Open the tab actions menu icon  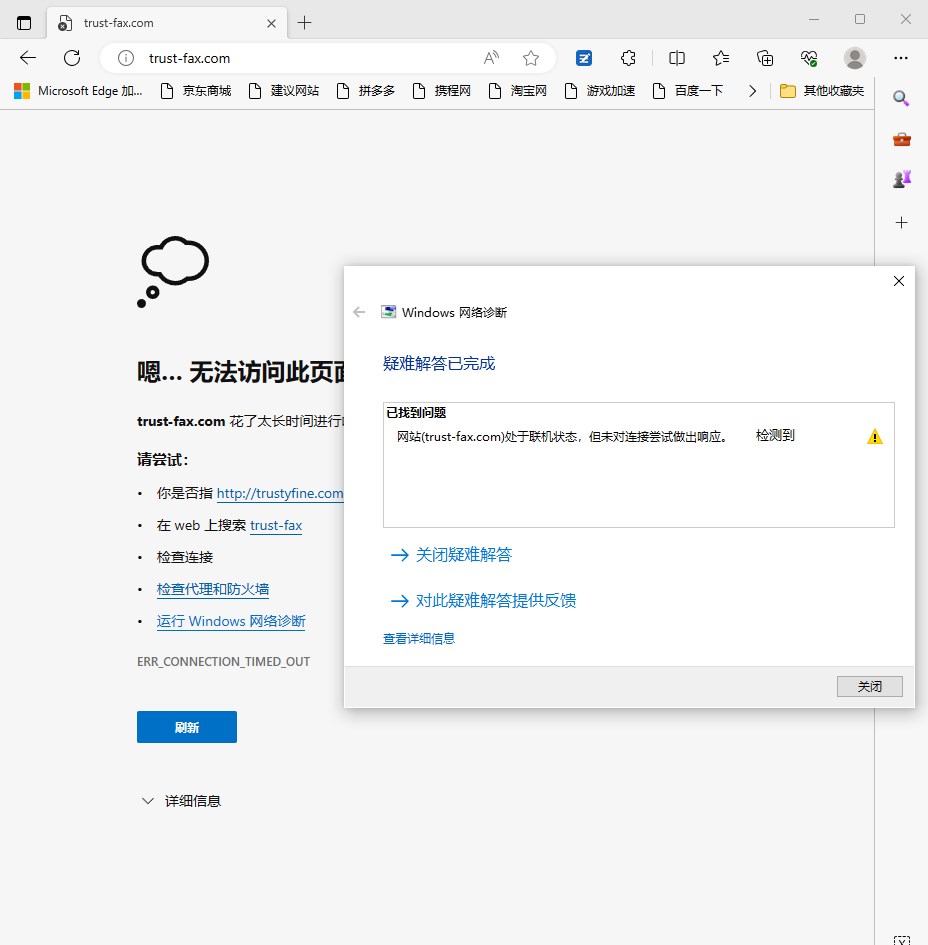pyautogui.click(x=24, y=23)
